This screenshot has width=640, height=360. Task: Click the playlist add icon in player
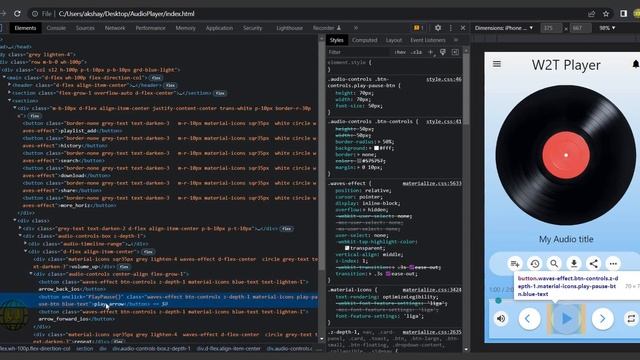coord(515,264)
